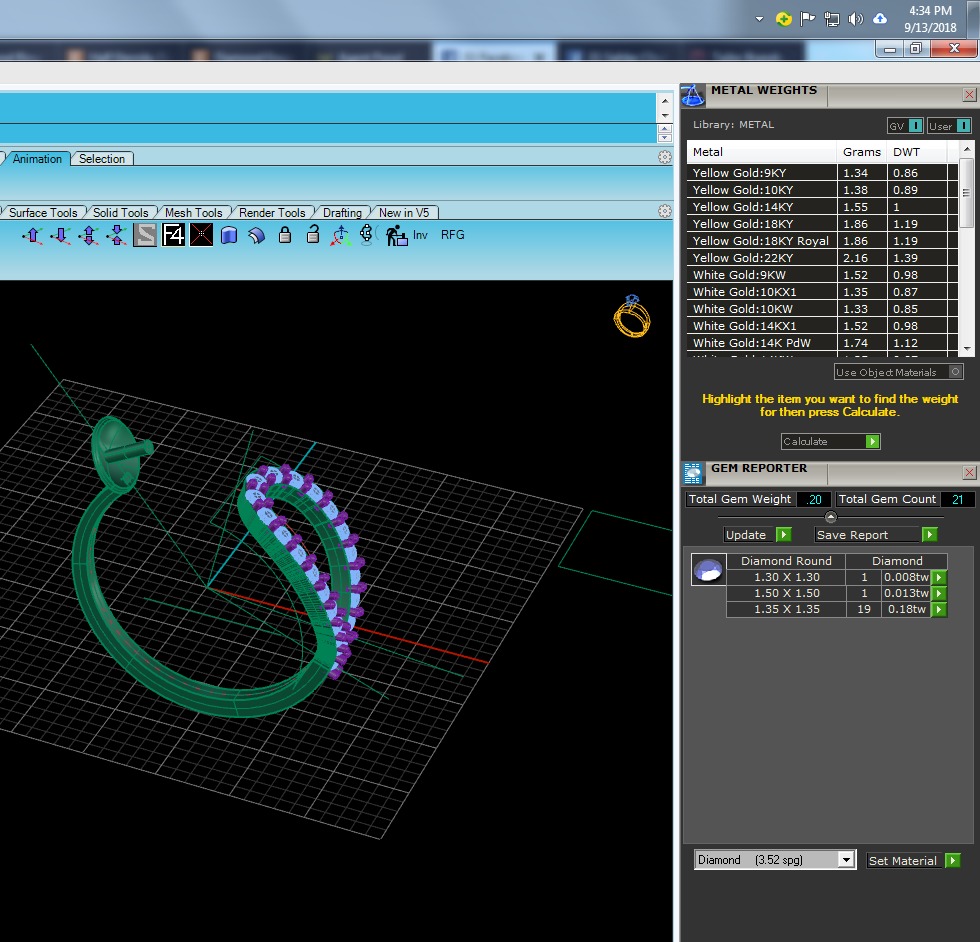The width and height of the screenshot is (980, 942).
Task: Click the Inv toolbar button
Action: (x=420, y=235)
